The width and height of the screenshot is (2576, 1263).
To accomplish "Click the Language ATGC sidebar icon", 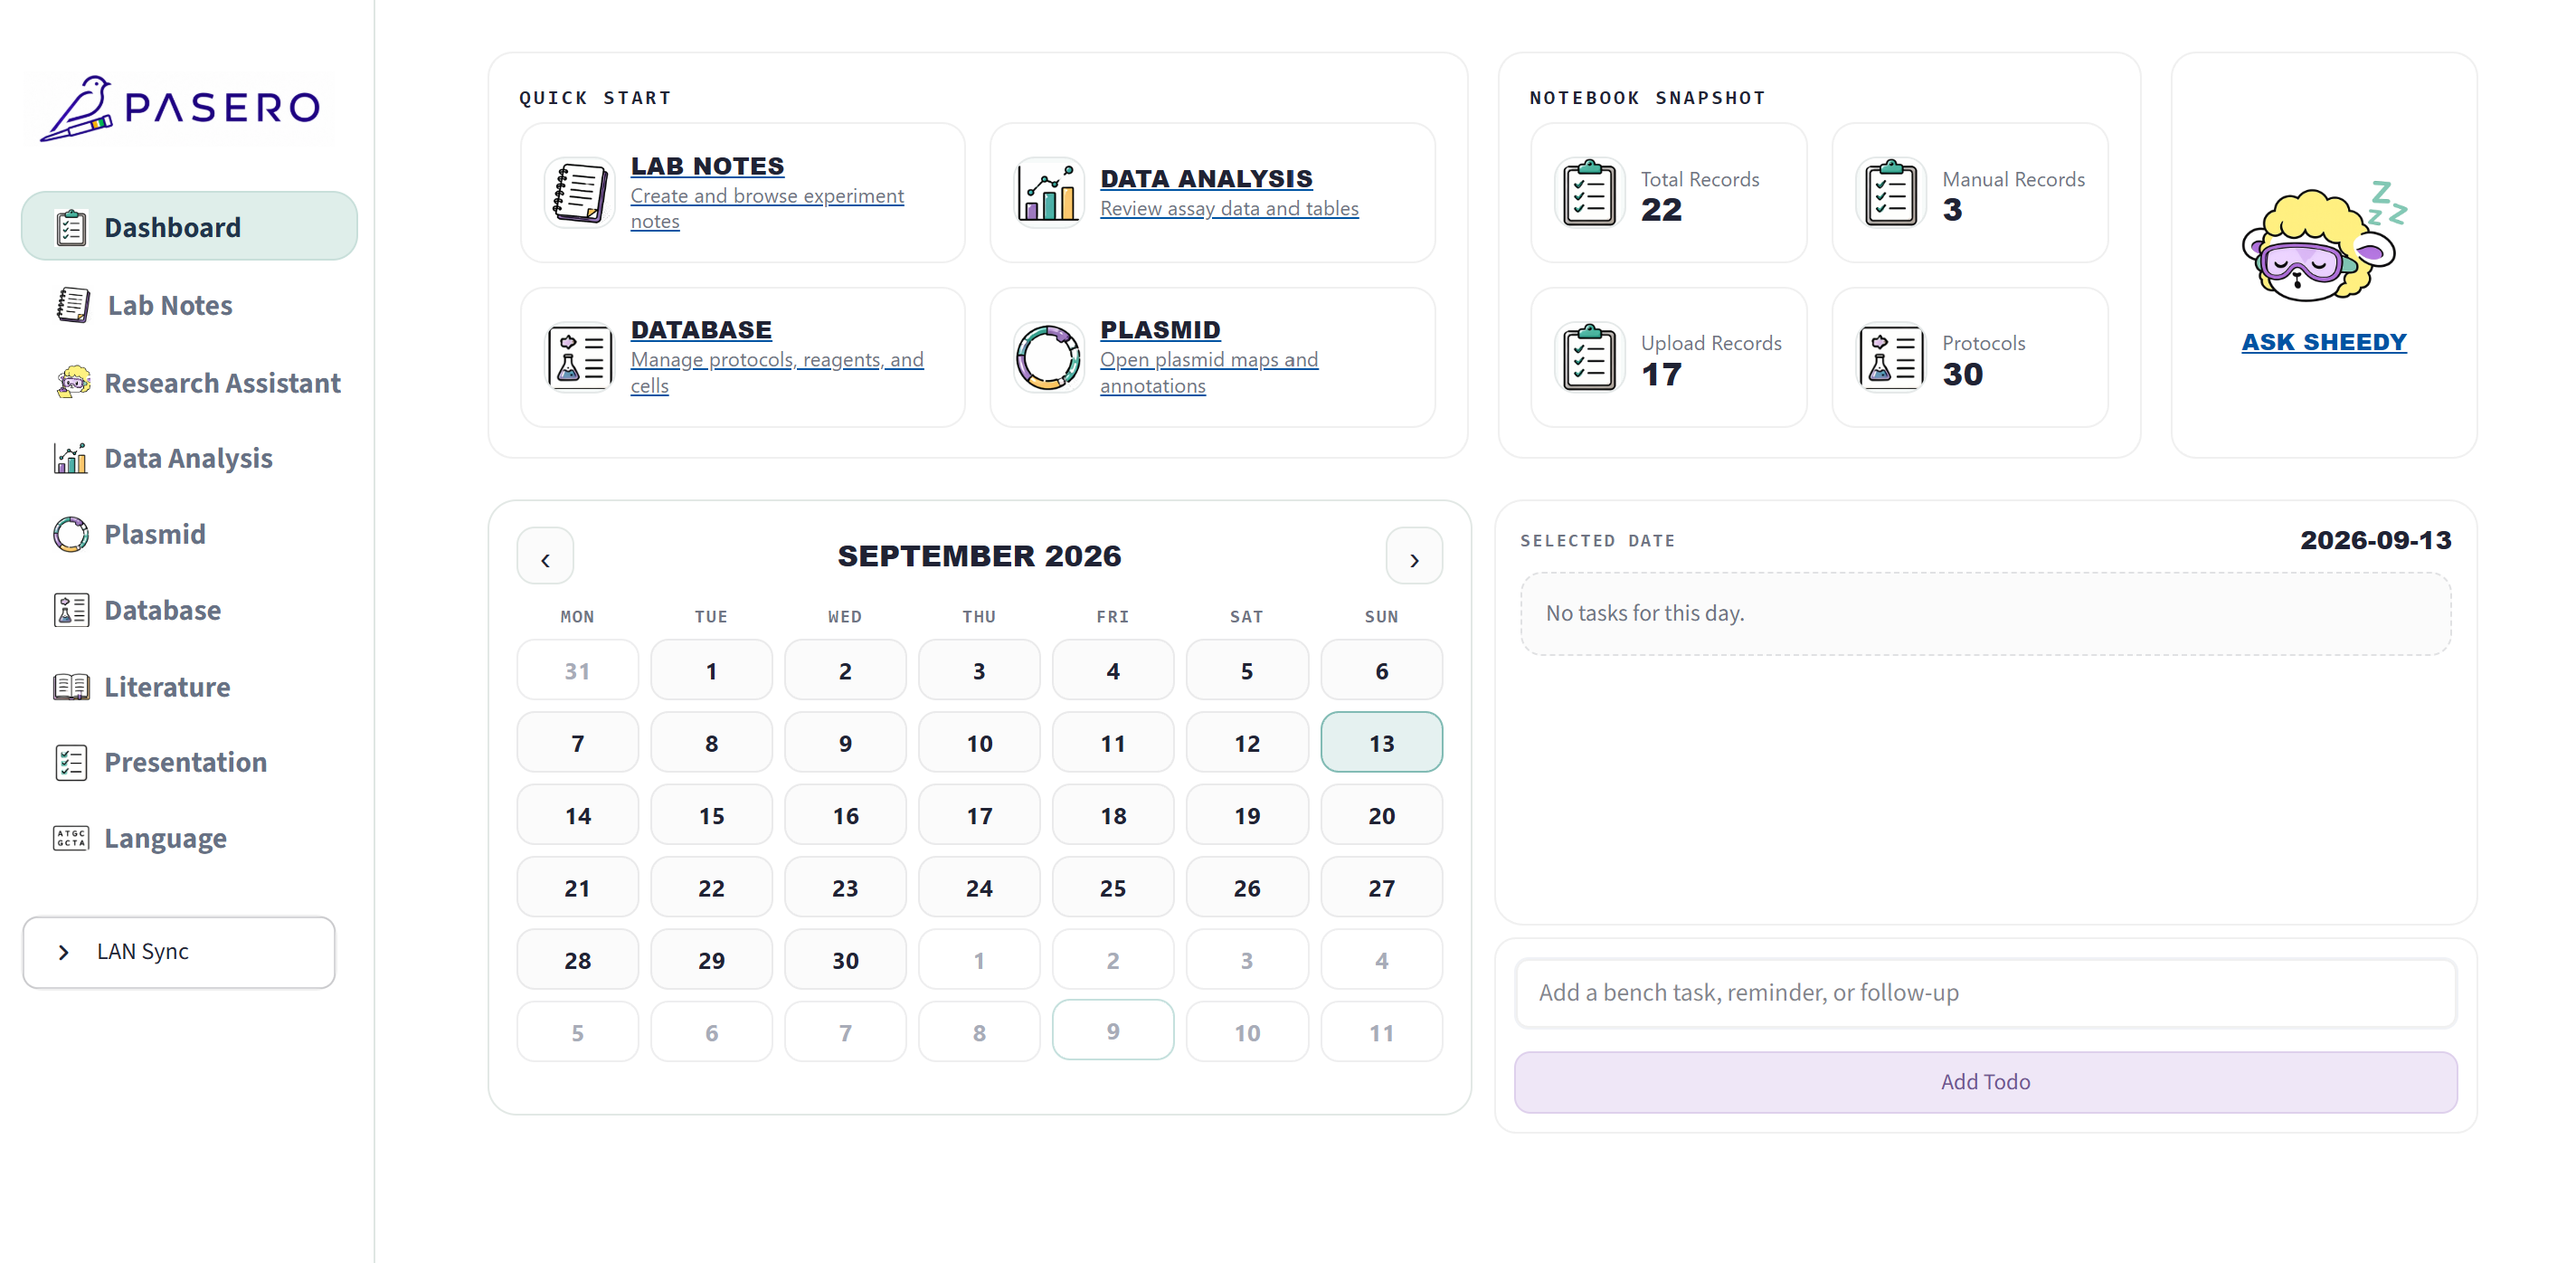I will coord(71,838).
